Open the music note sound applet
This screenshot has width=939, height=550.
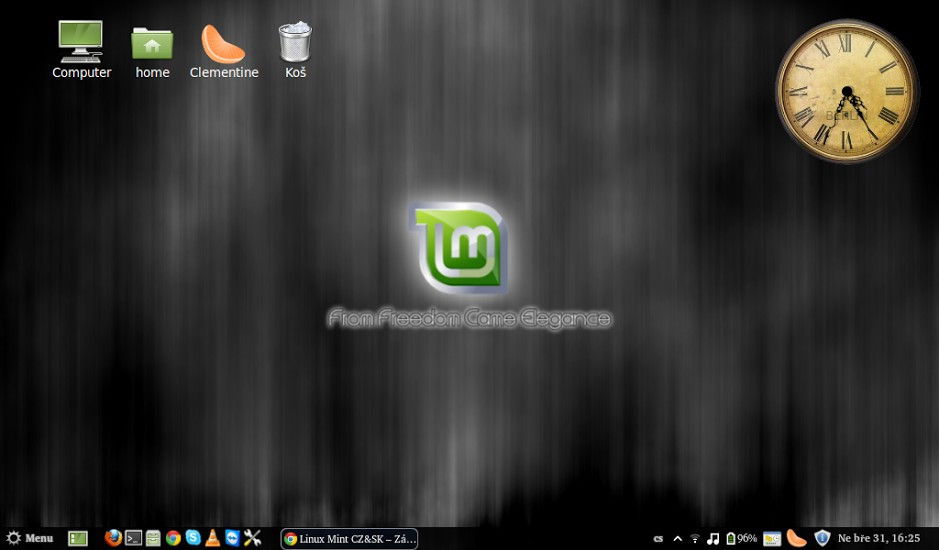pyautogui.click(x=713, y=539)
